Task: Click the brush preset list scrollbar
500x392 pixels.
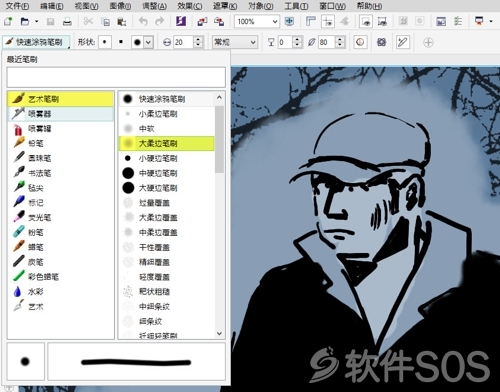Action: point(219,139)
